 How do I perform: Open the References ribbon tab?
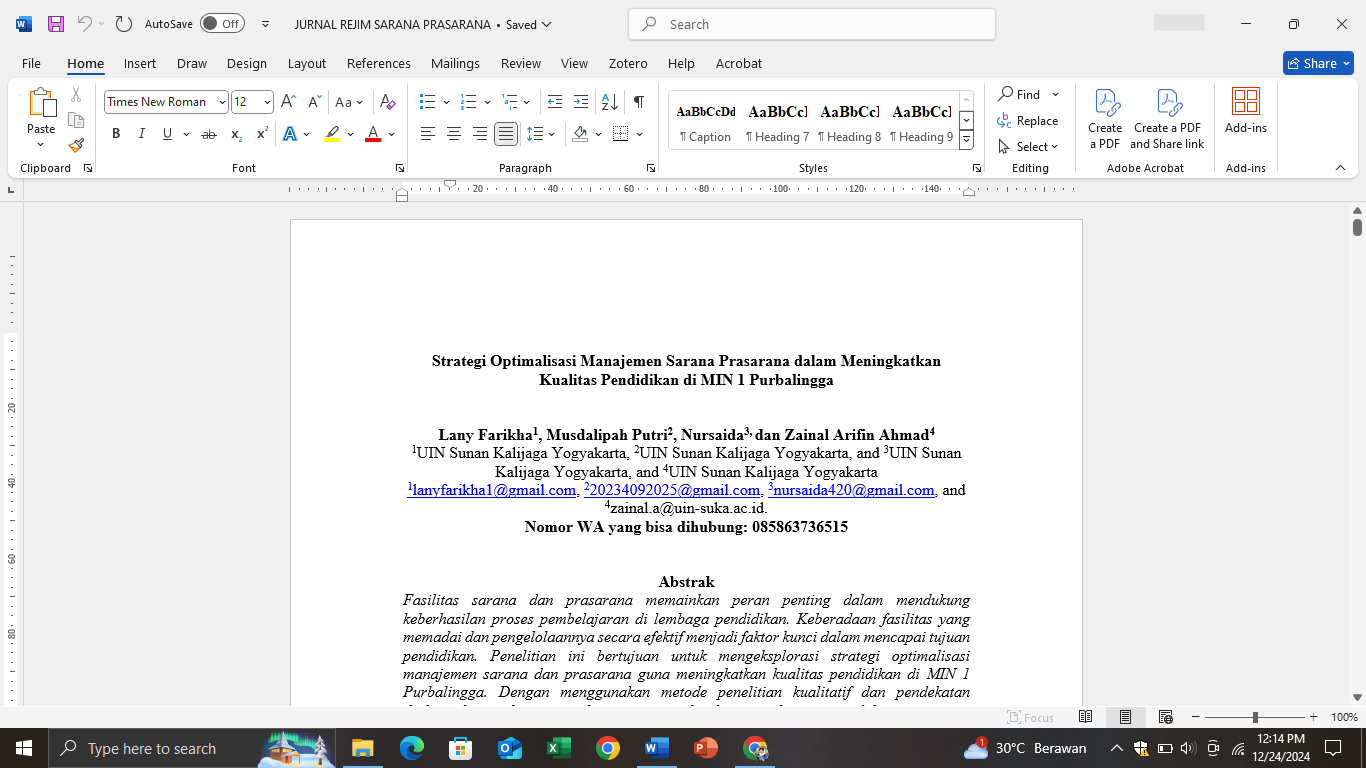(379, 63)
